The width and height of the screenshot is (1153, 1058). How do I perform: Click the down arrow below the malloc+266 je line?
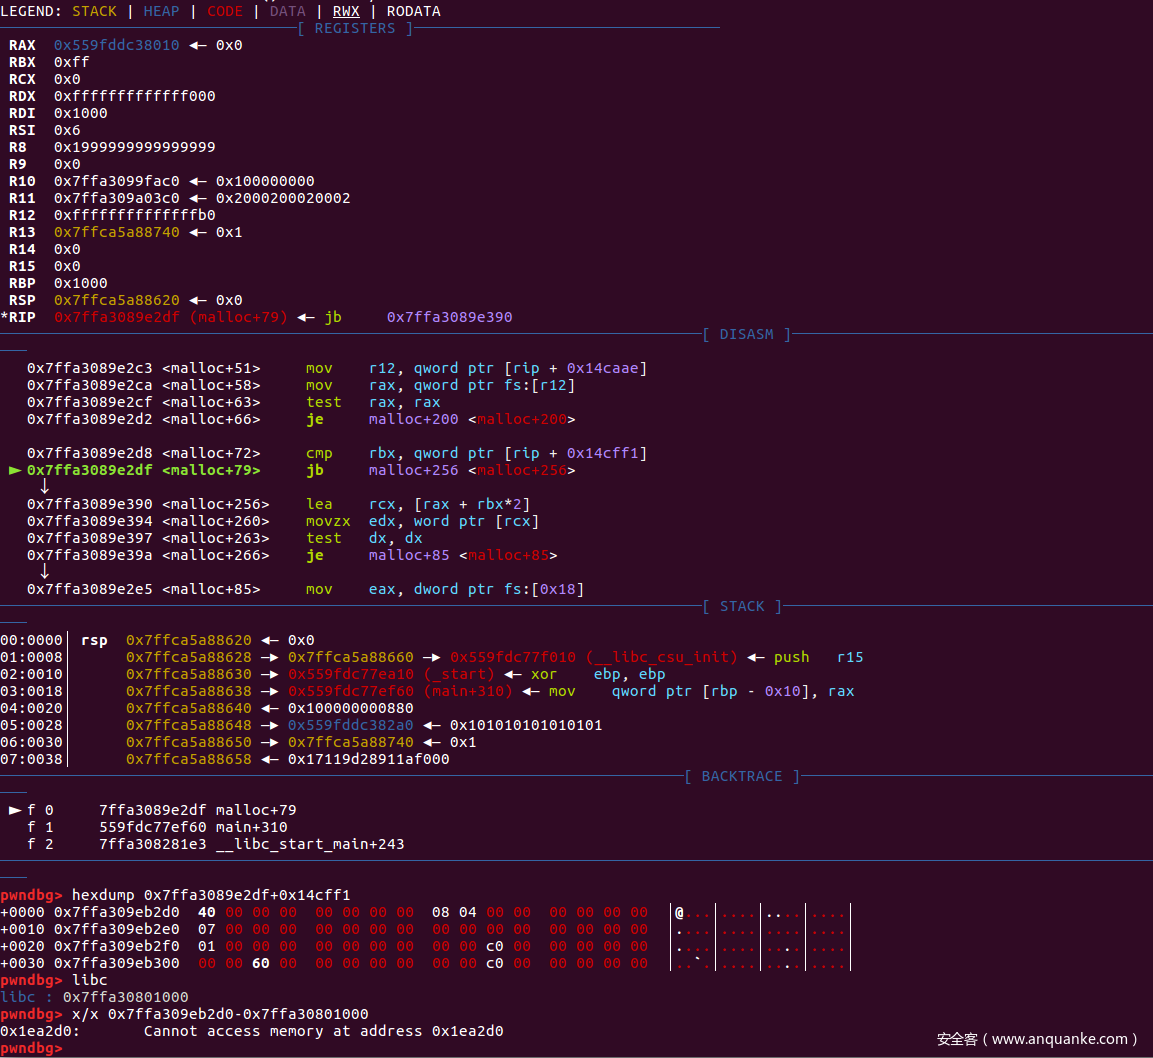(44, 572)
